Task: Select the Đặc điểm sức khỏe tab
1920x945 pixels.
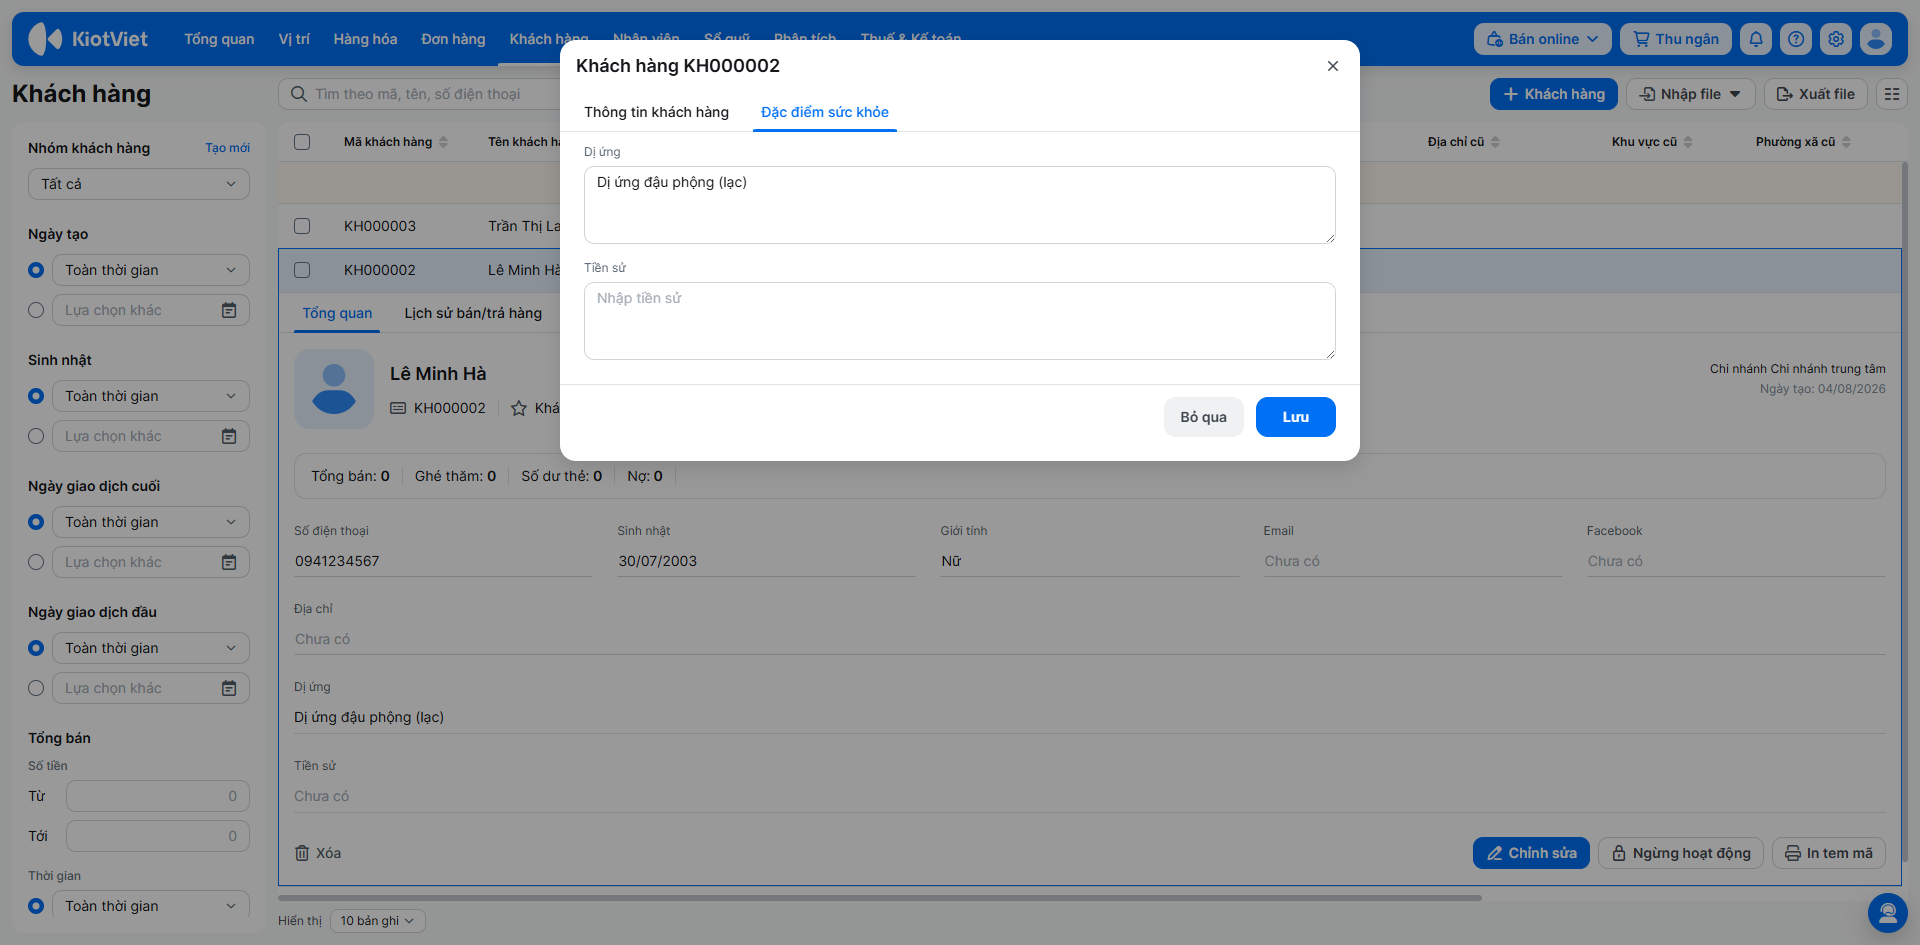Action: tap(825, 112)
